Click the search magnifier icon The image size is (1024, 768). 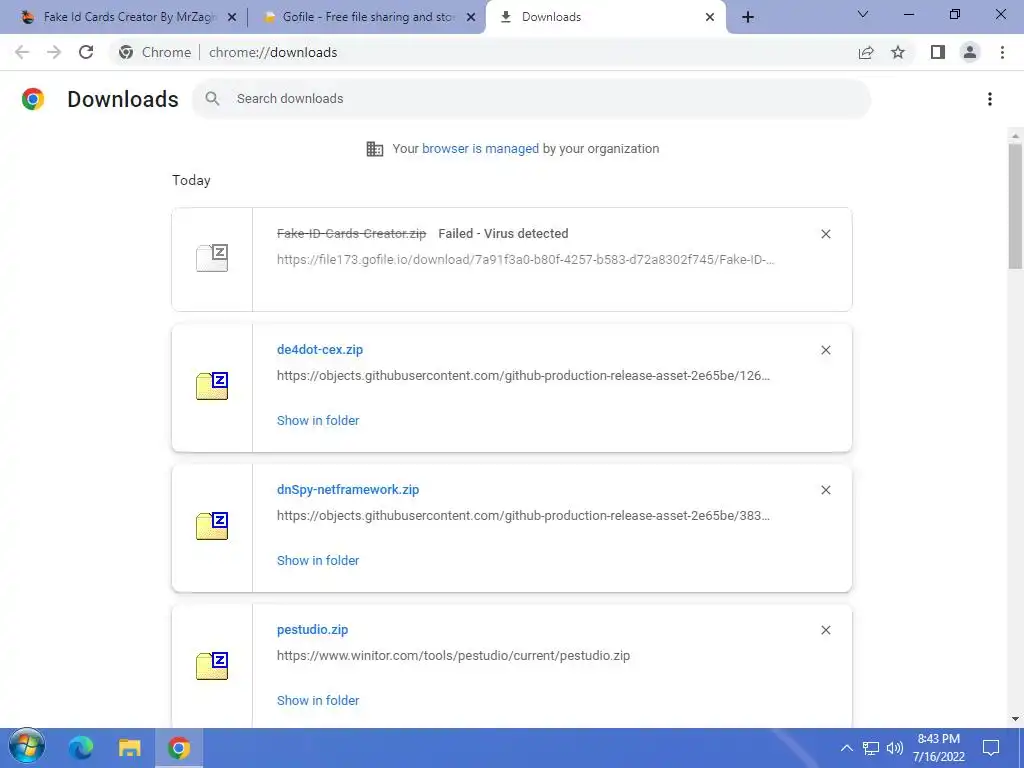(212, 99)
